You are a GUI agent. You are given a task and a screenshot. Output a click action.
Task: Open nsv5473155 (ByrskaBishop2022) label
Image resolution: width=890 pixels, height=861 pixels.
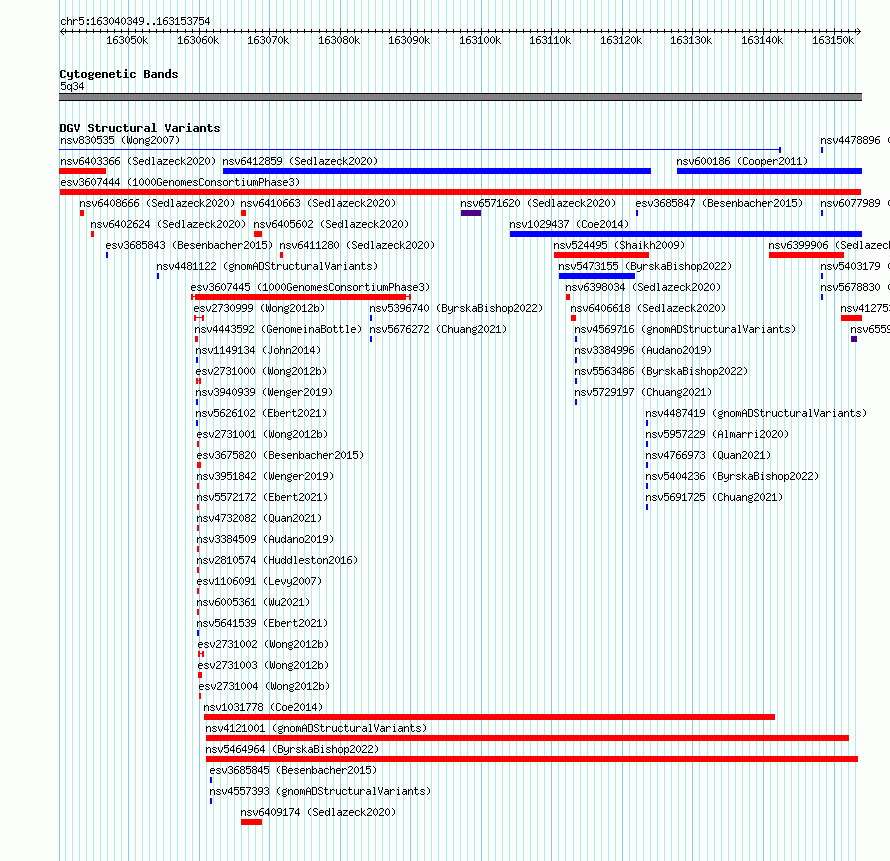click(645, 266)
